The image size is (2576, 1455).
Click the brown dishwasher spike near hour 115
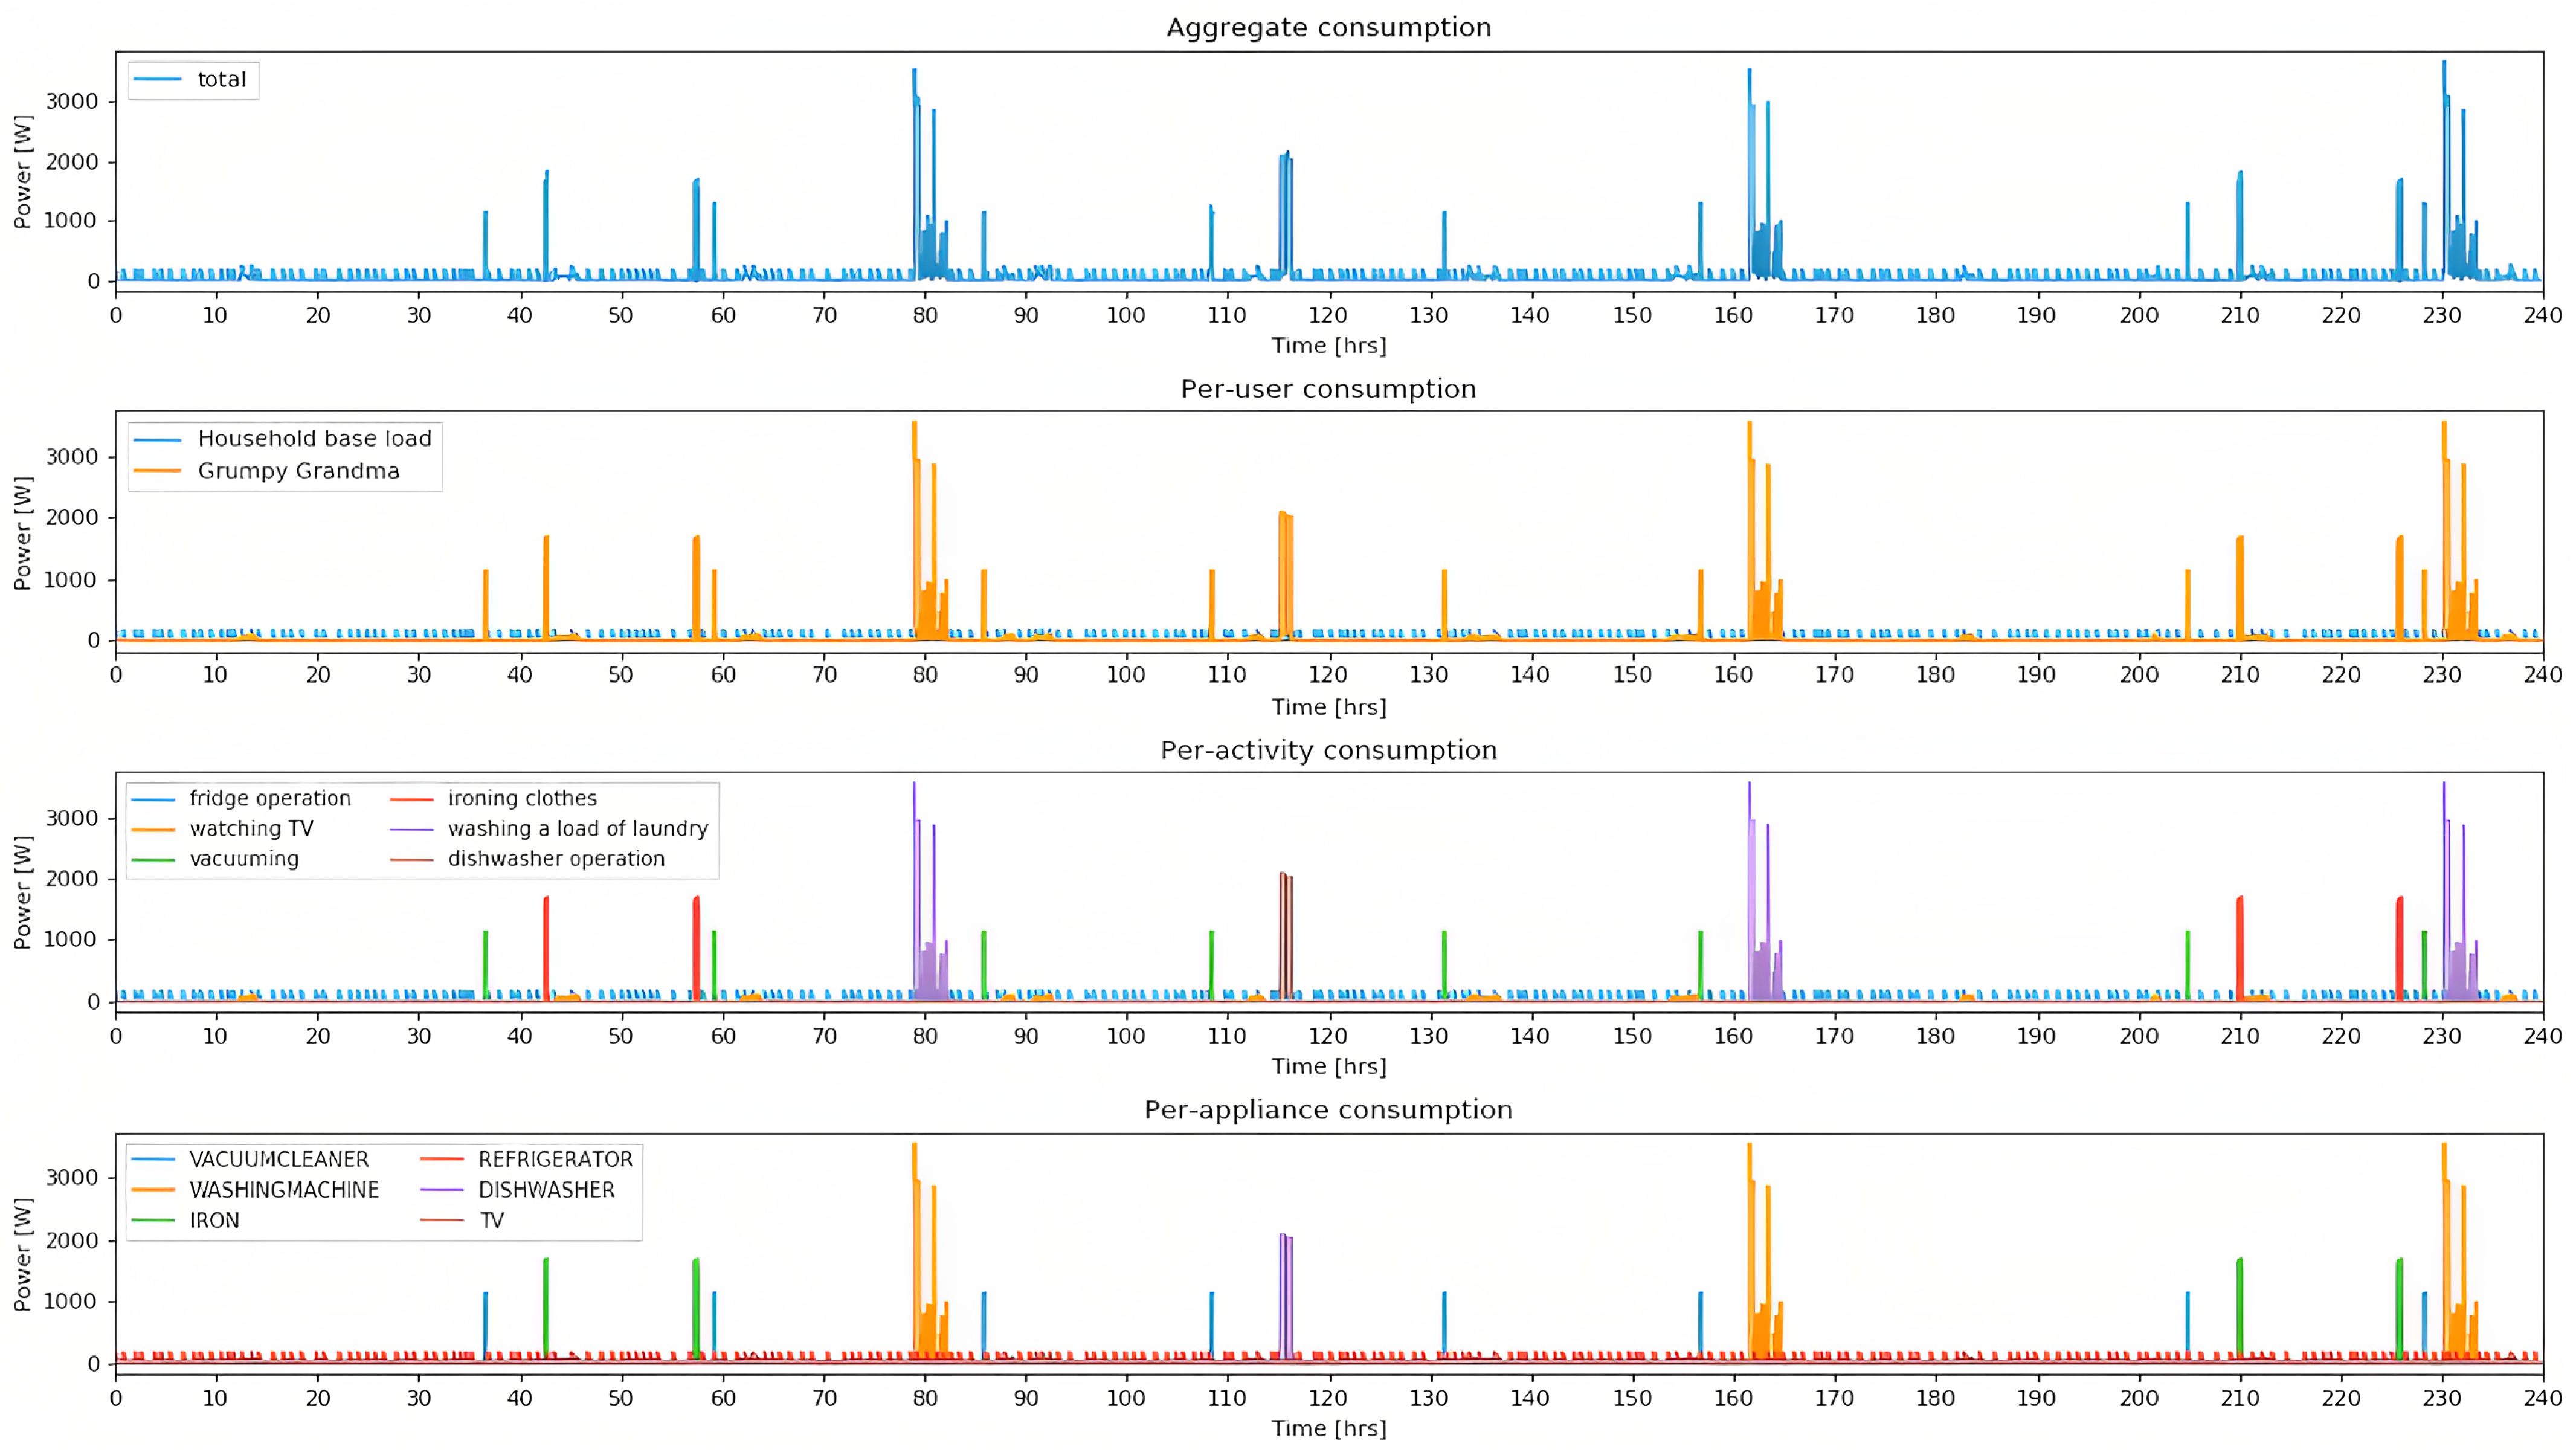1285,935
